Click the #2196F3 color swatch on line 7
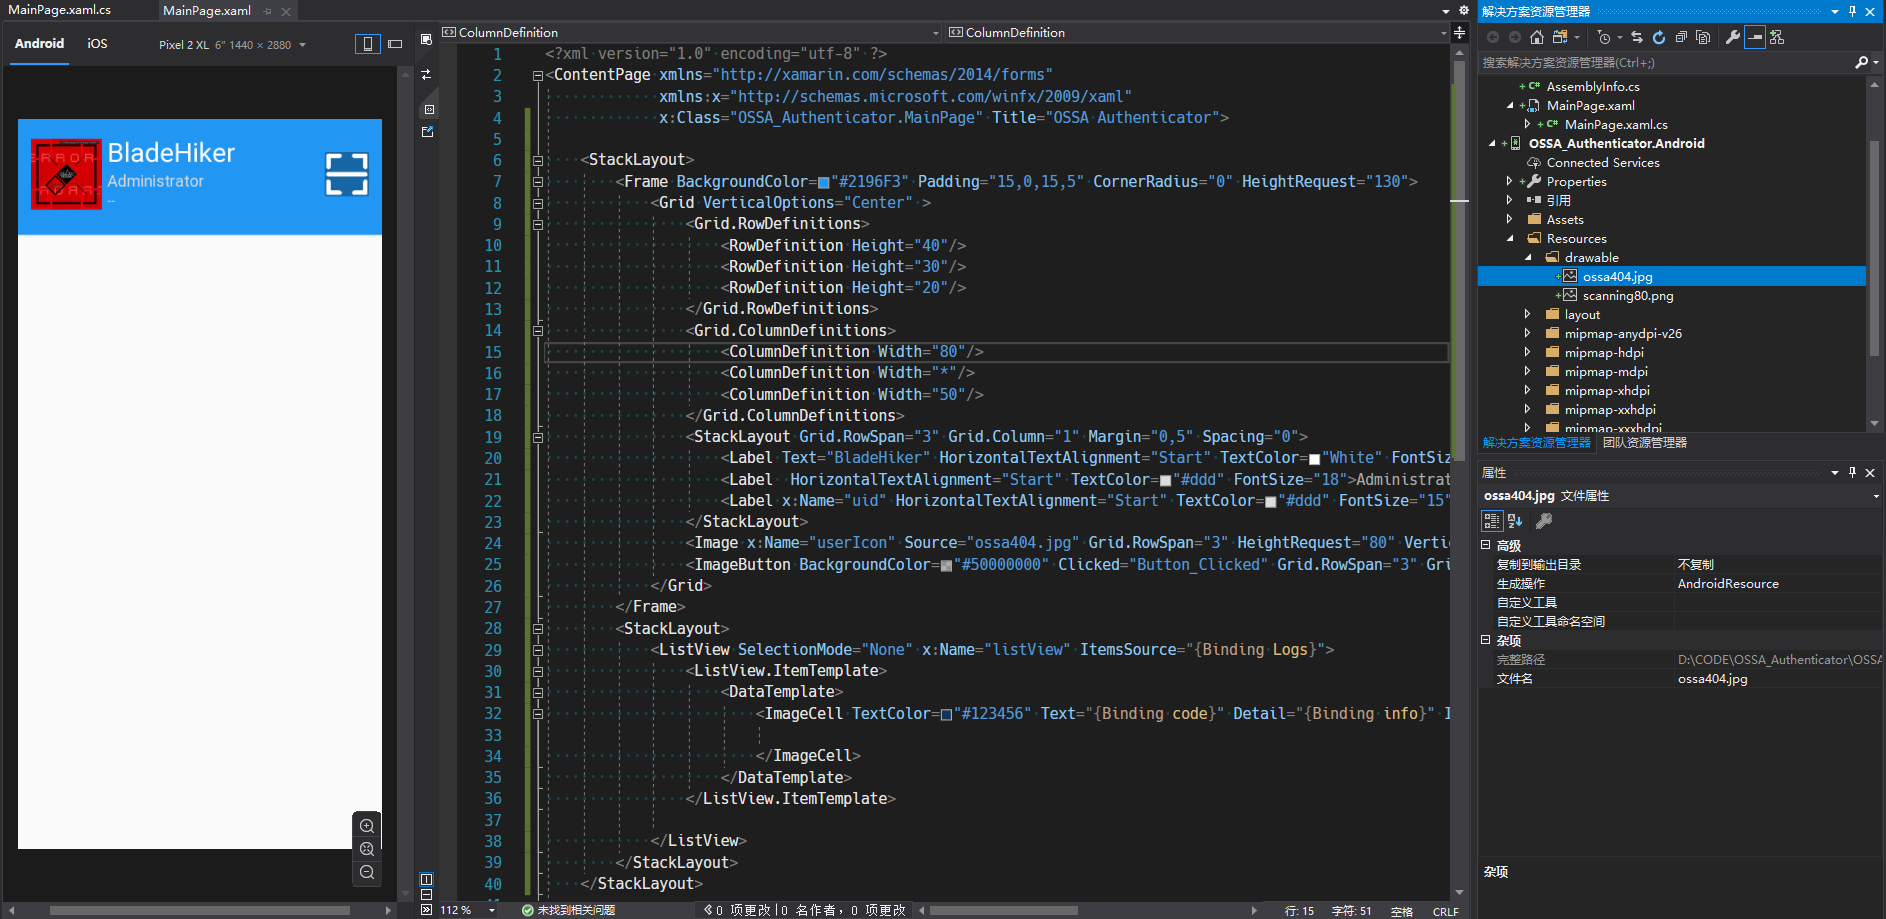 [x=824, y=183]
